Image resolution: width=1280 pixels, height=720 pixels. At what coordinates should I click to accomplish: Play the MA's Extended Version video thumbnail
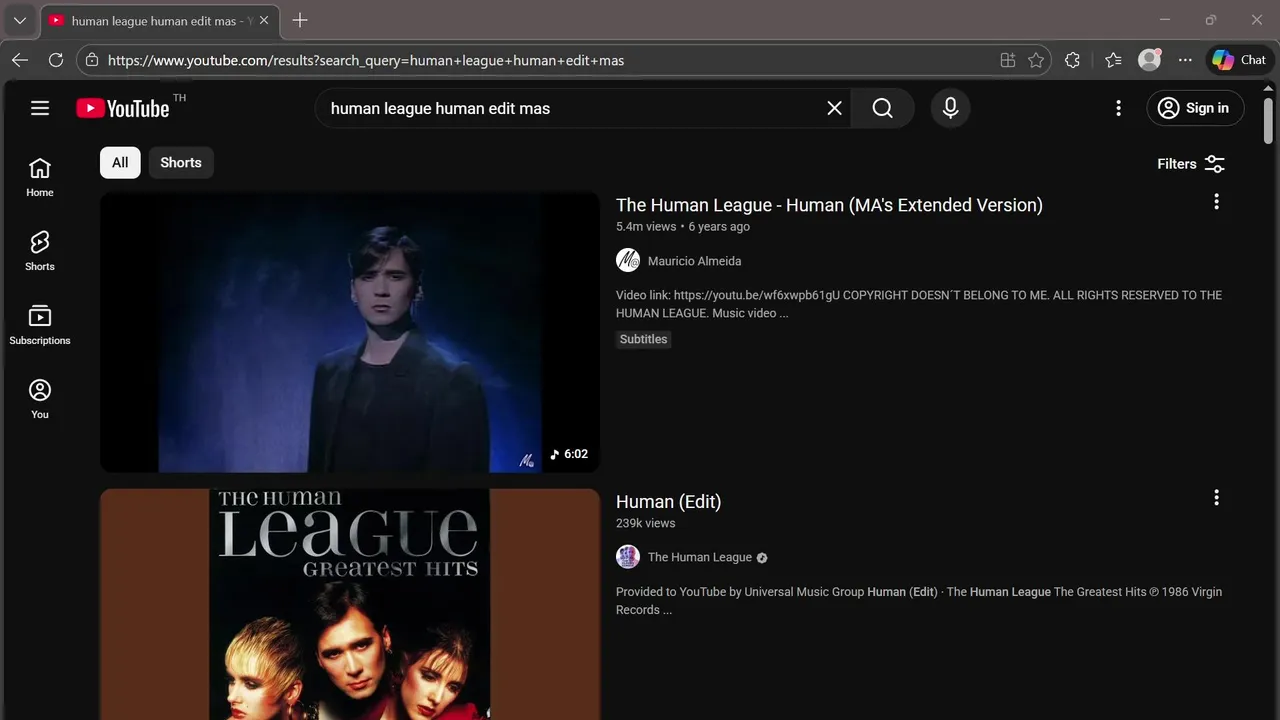[x=350, y=332]
